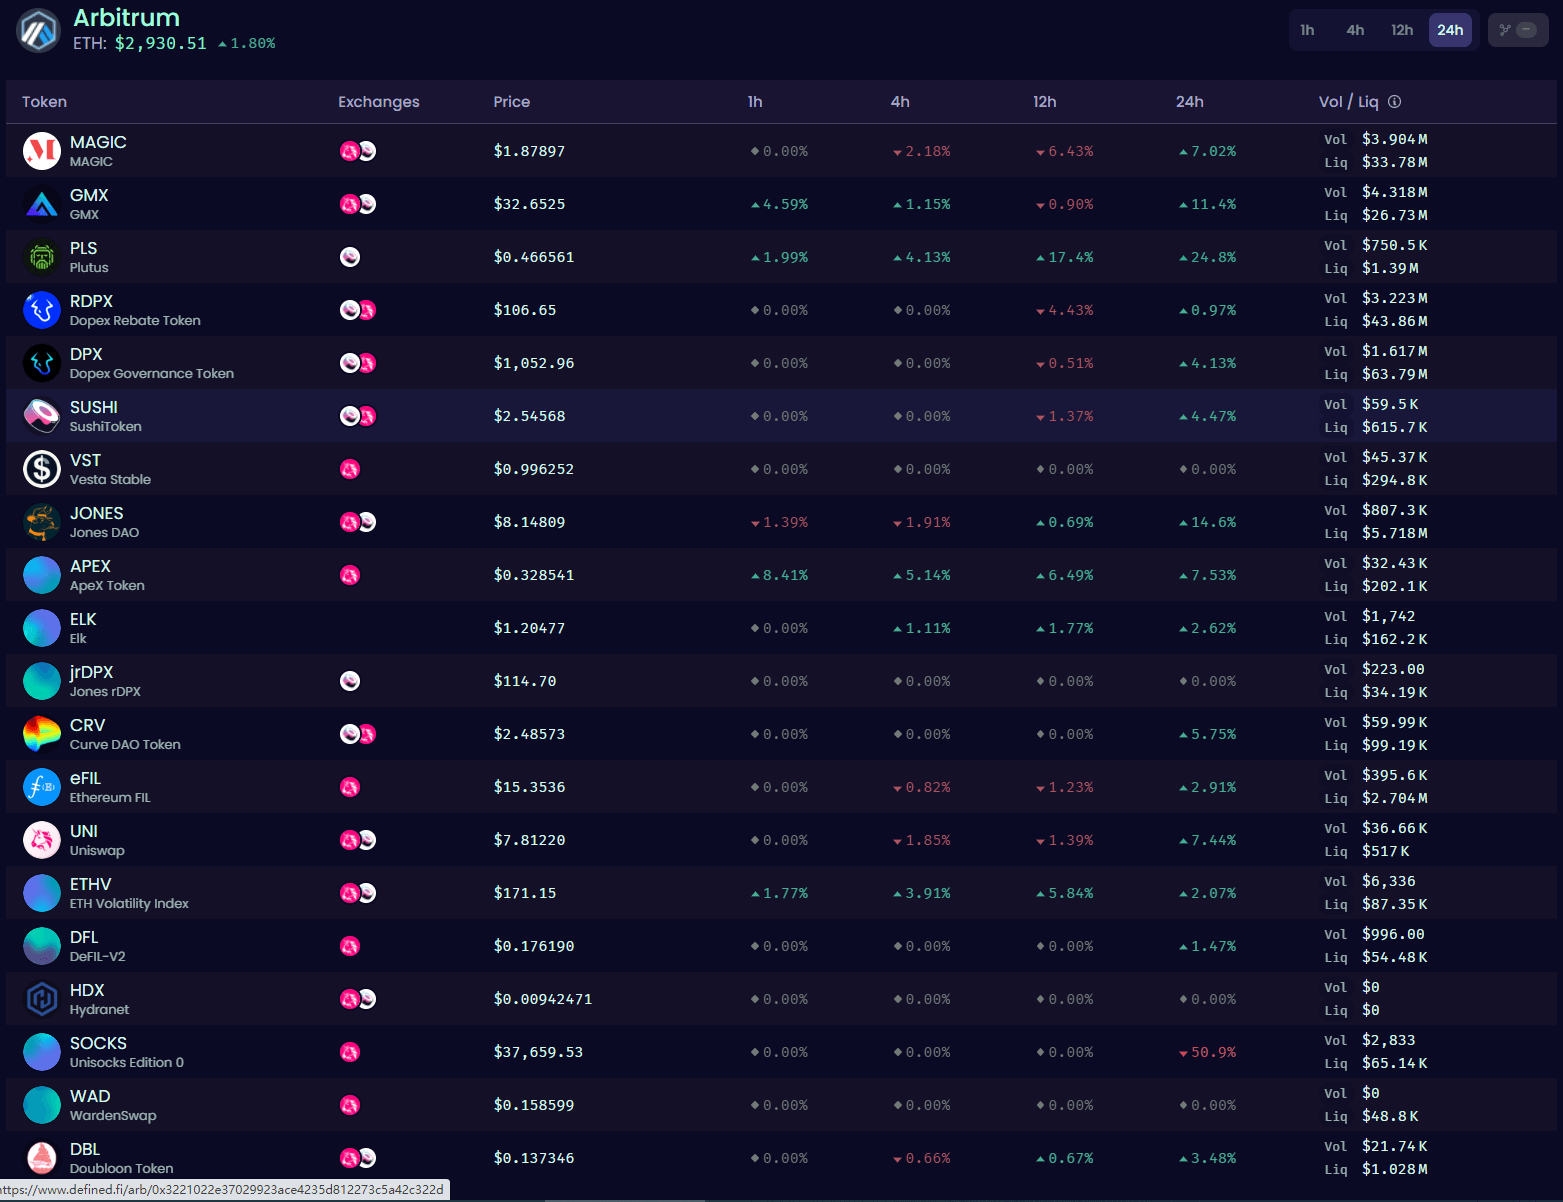
Task: Click the DBL Doubloon token logo
Action: pos(42,1158)
